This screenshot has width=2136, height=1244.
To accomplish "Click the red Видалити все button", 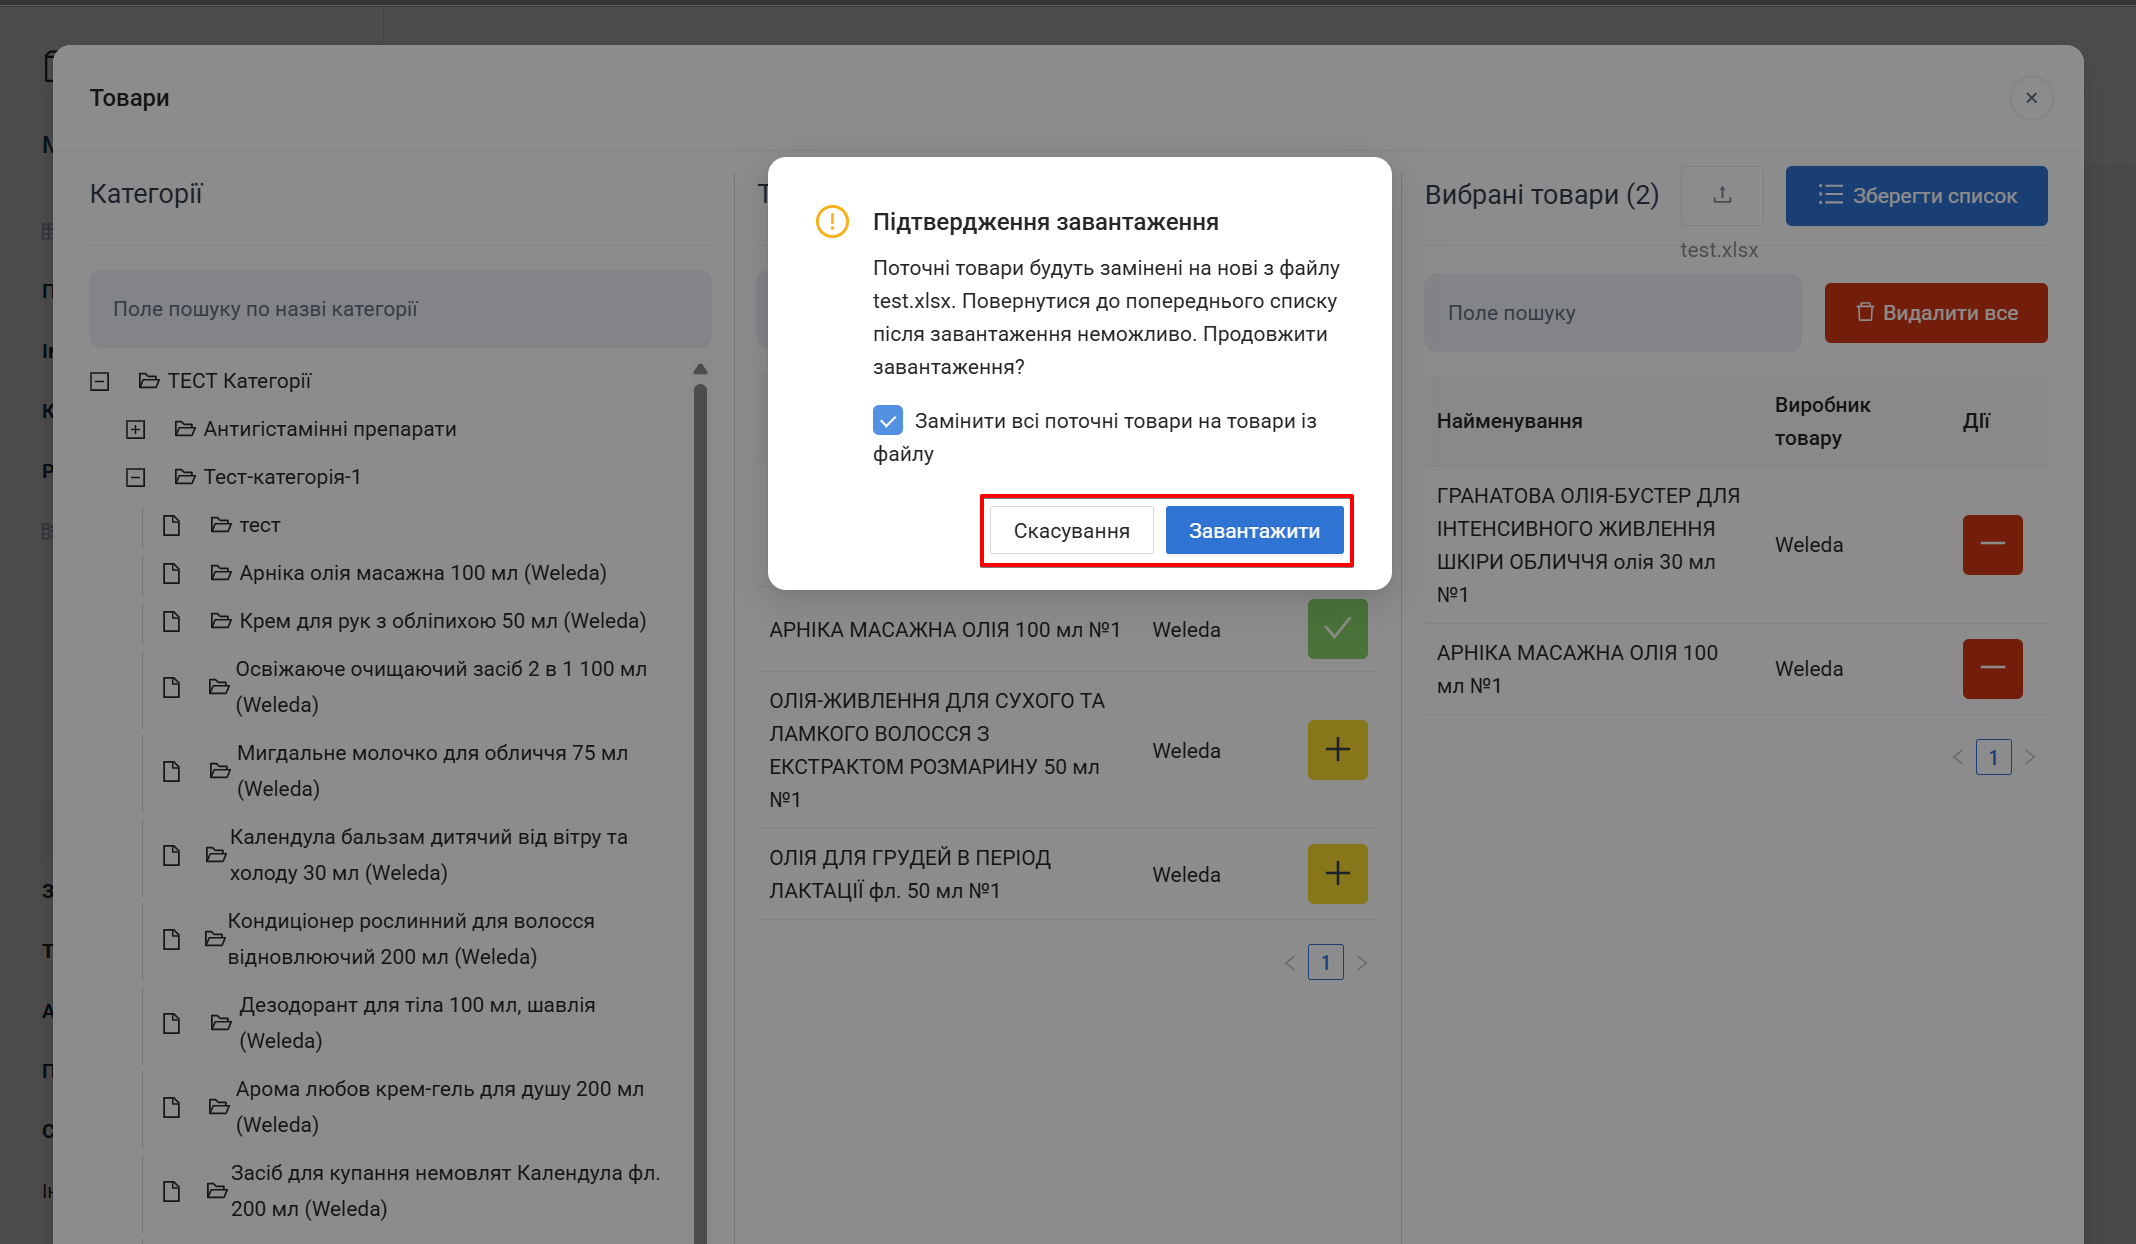I will coord(1934,313).
